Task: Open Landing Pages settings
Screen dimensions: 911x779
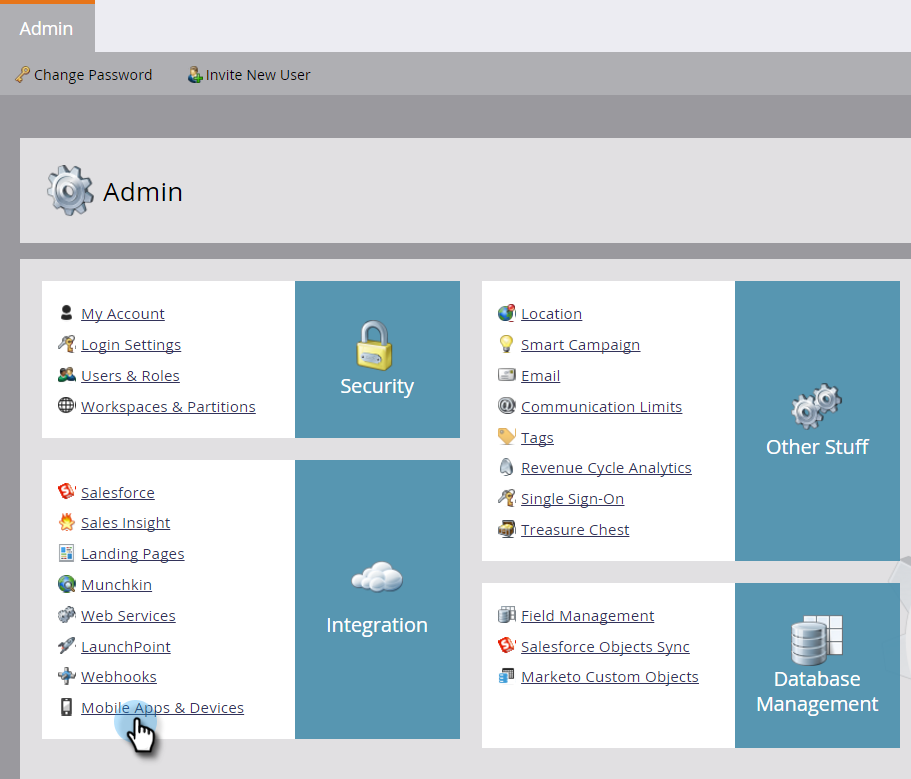Action: [132, 554]
